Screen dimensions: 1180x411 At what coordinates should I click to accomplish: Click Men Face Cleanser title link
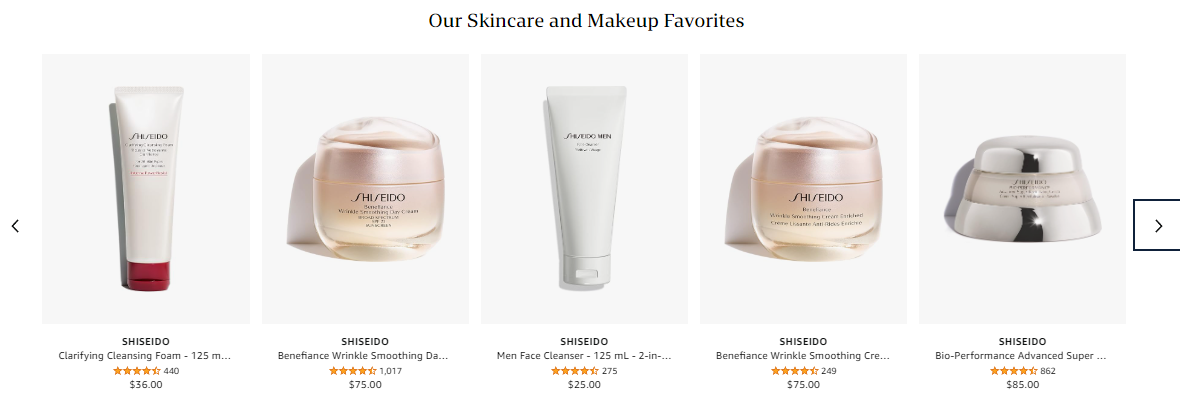click(x=584, y=355)
